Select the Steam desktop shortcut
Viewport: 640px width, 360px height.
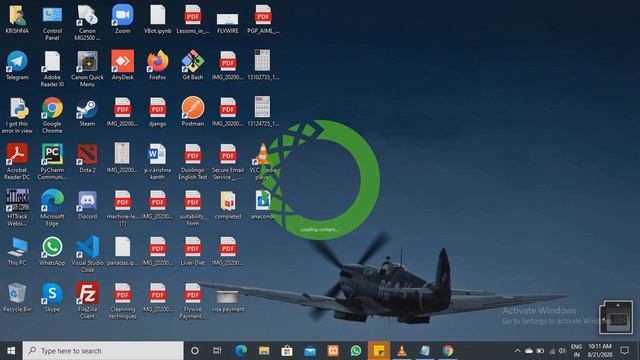[87, 112]
